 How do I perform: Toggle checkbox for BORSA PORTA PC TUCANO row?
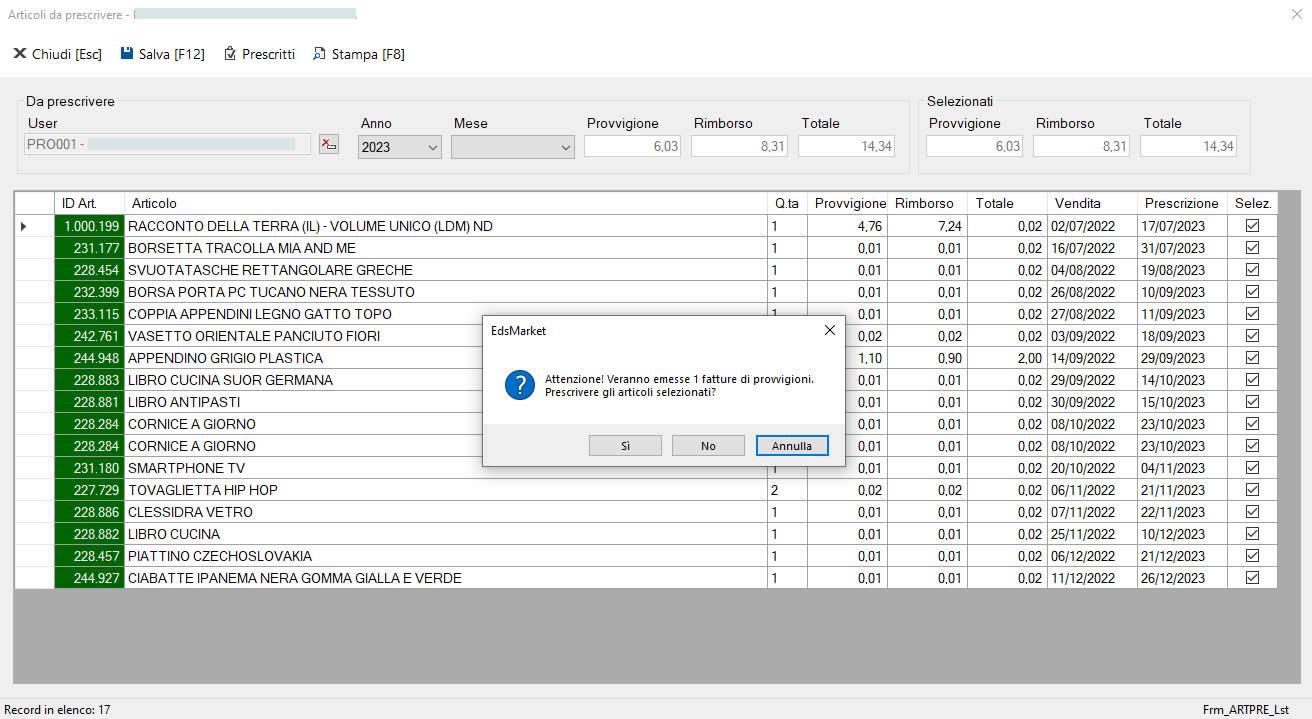pos(1252,292)
